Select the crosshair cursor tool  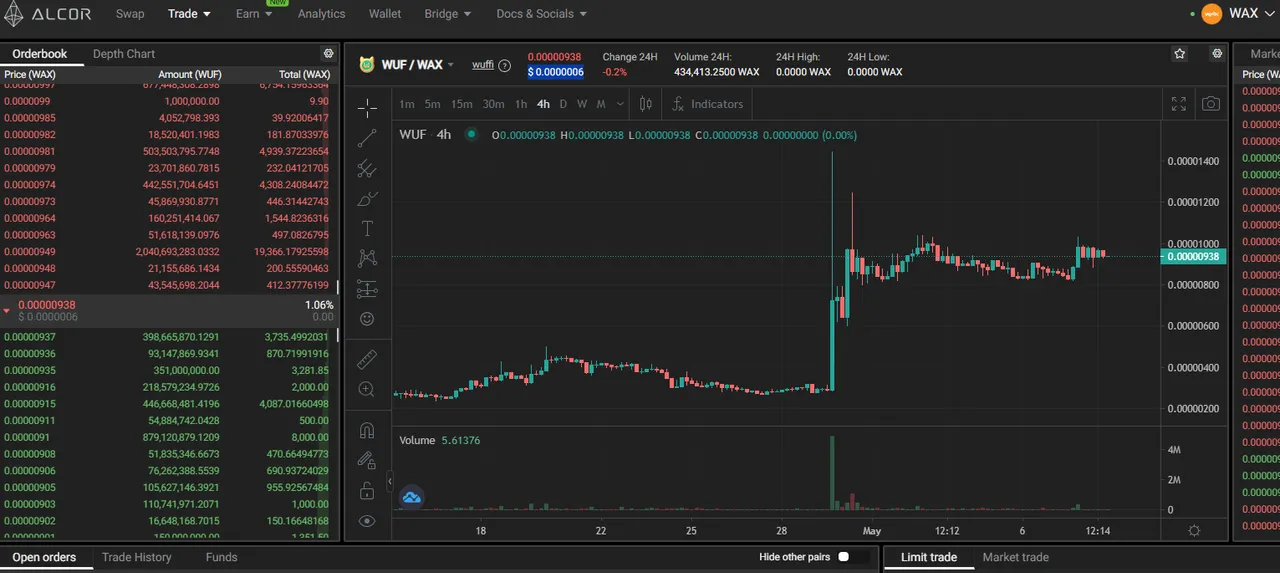367,108
